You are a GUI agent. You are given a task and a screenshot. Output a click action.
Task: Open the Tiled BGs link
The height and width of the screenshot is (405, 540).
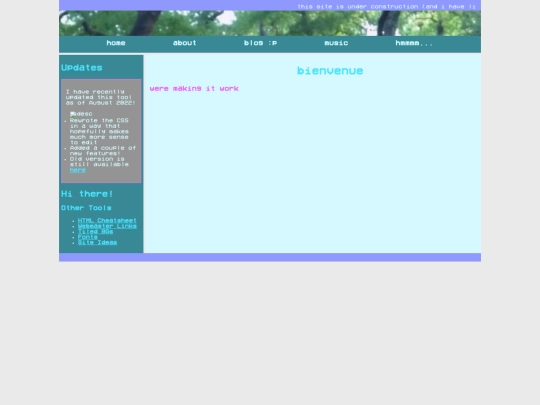[95, 231]
